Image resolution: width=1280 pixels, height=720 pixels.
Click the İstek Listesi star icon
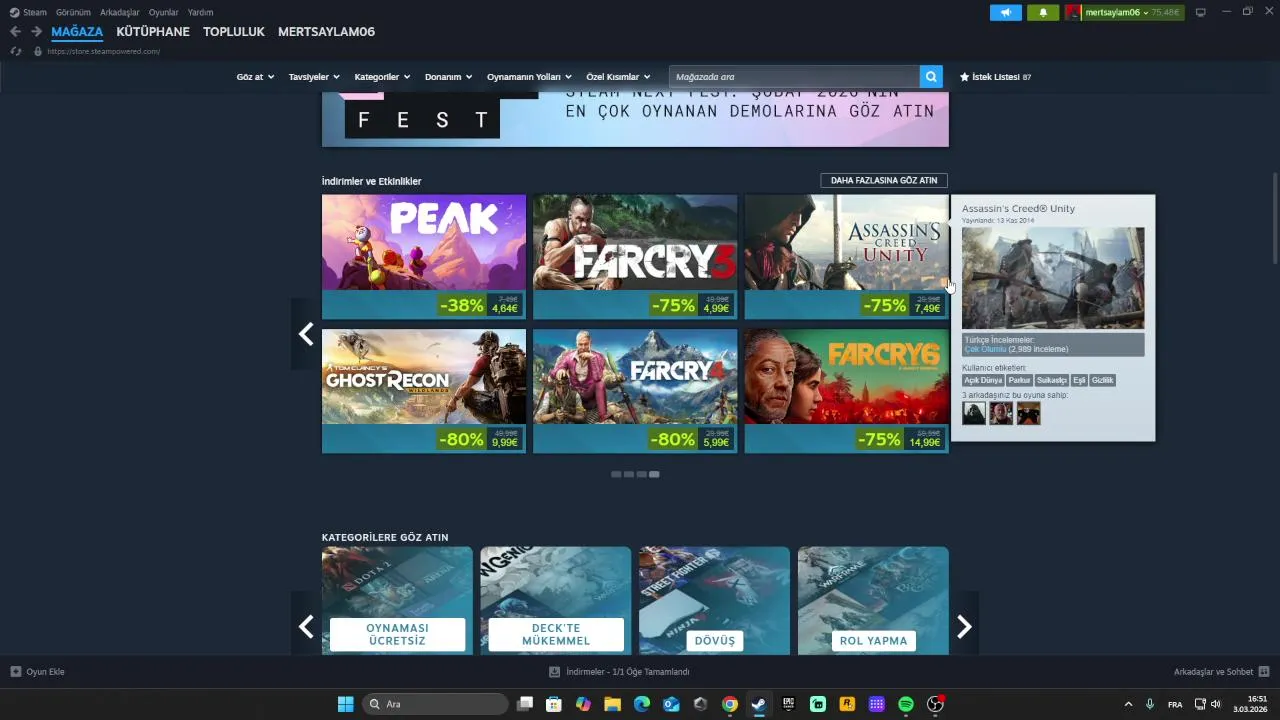tap(964, 77)
